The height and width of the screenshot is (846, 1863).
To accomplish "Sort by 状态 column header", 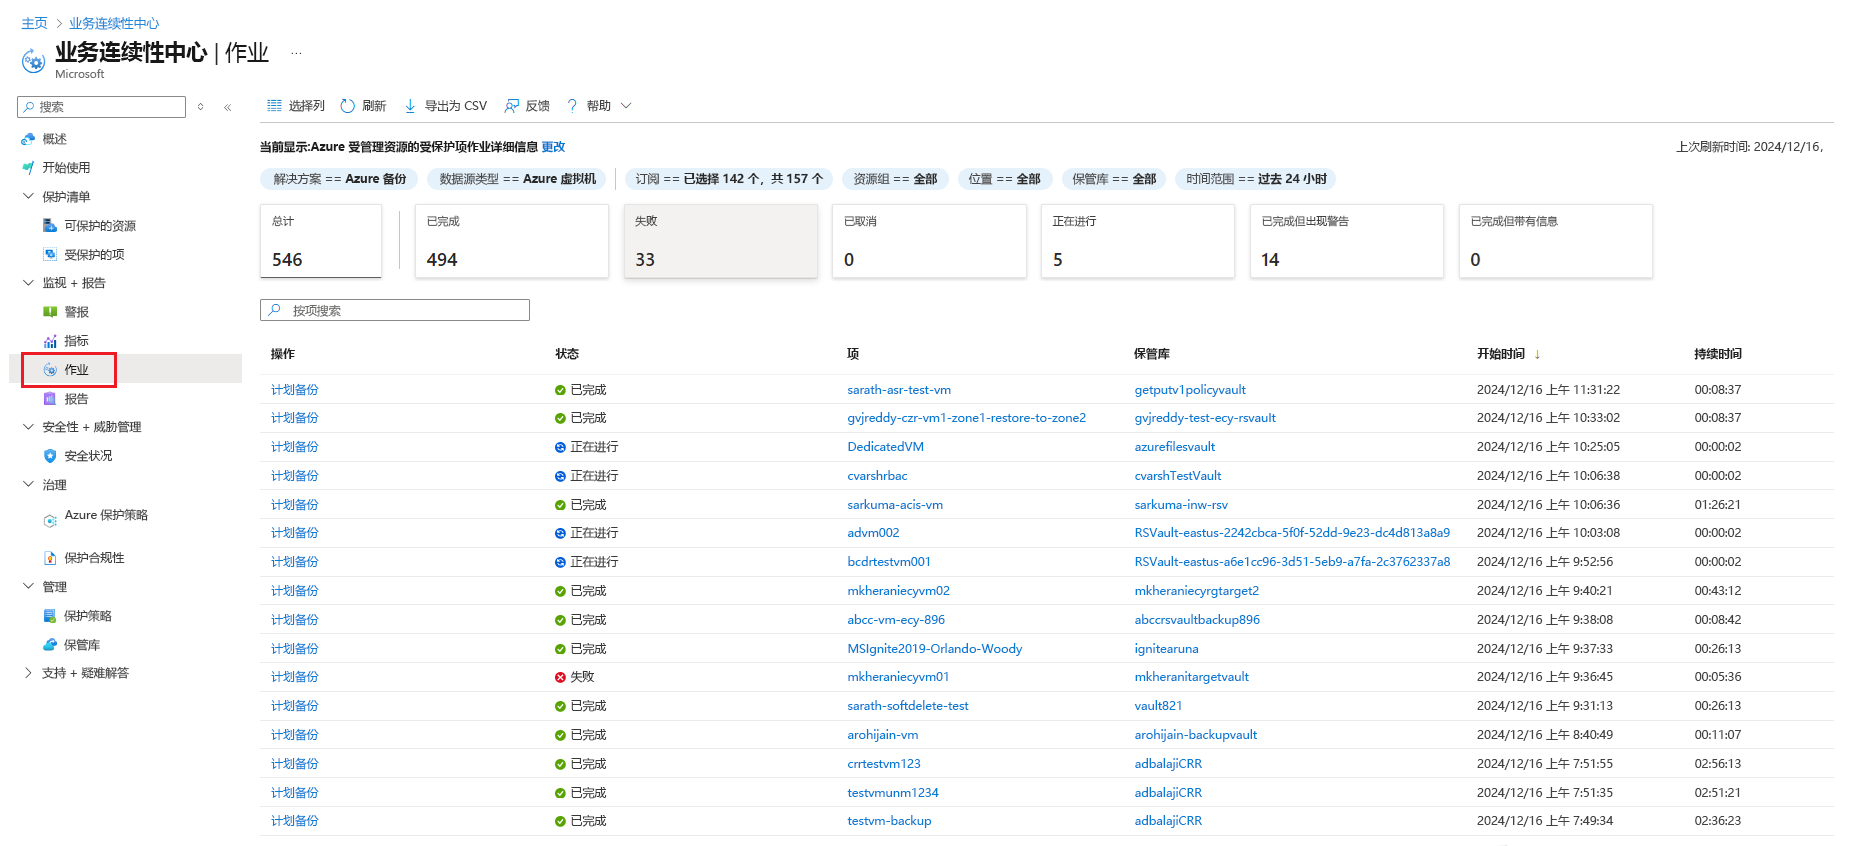I will click(x=567, y=354).
